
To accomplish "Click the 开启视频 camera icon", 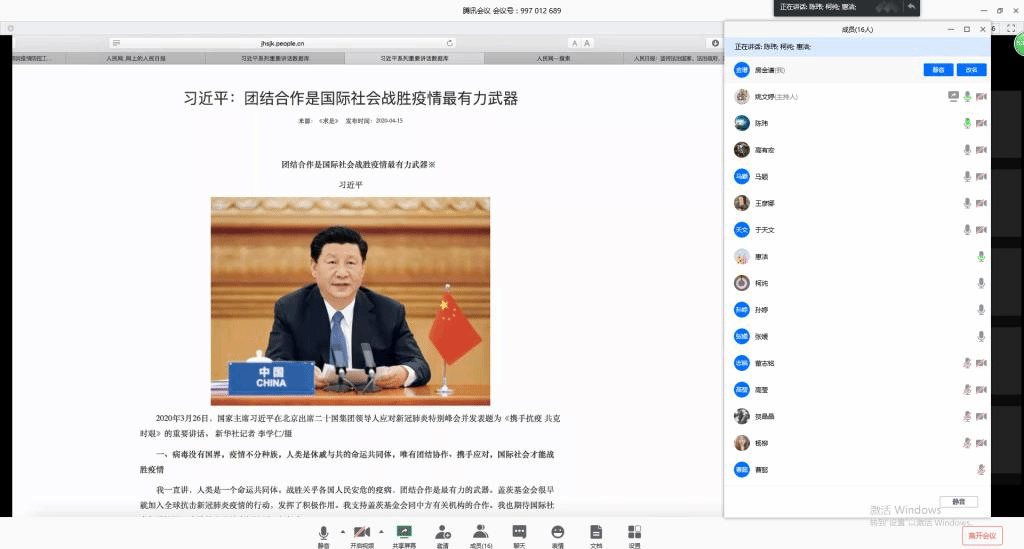I will tap(361, 532).
